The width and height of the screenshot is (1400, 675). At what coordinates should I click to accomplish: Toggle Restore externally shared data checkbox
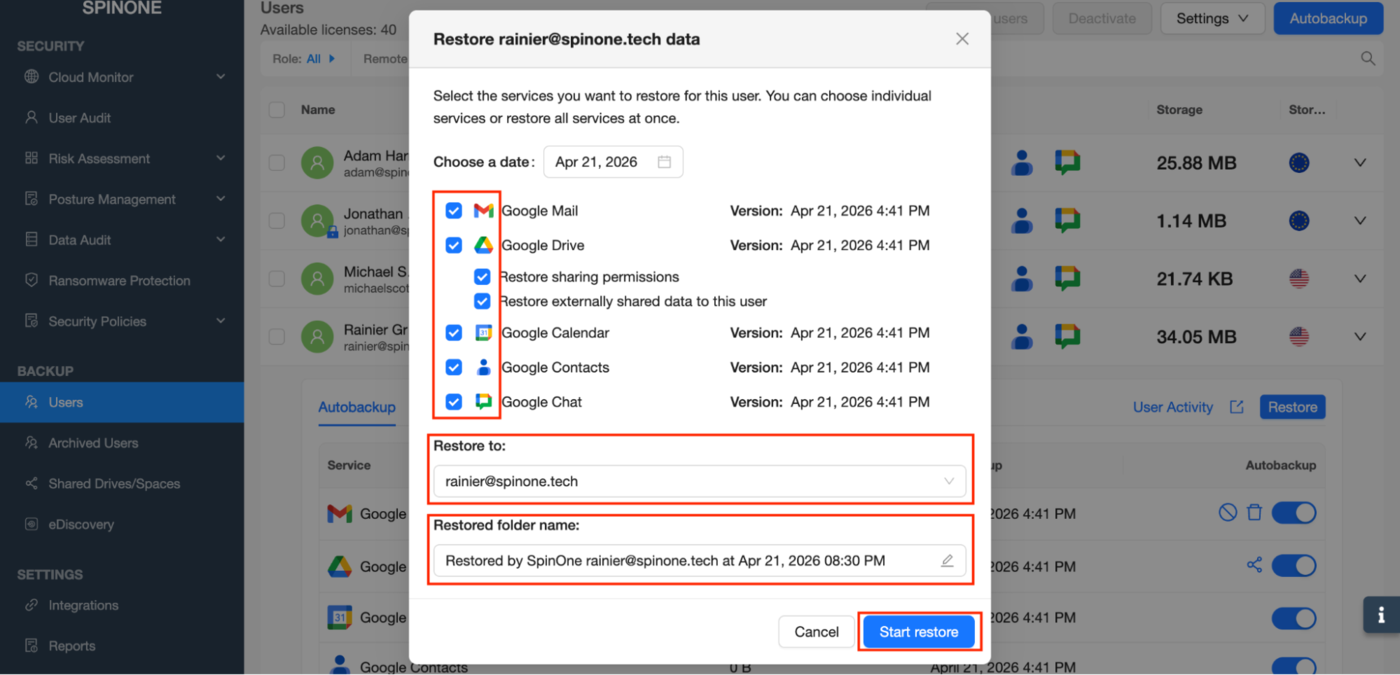482,301
